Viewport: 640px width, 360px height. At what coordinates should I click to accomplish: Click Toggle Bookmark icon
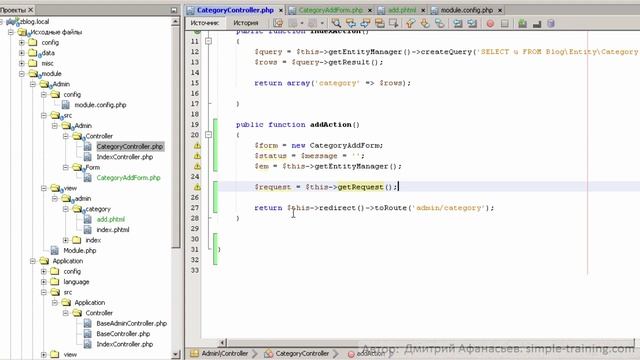click(x=440, y=23)
